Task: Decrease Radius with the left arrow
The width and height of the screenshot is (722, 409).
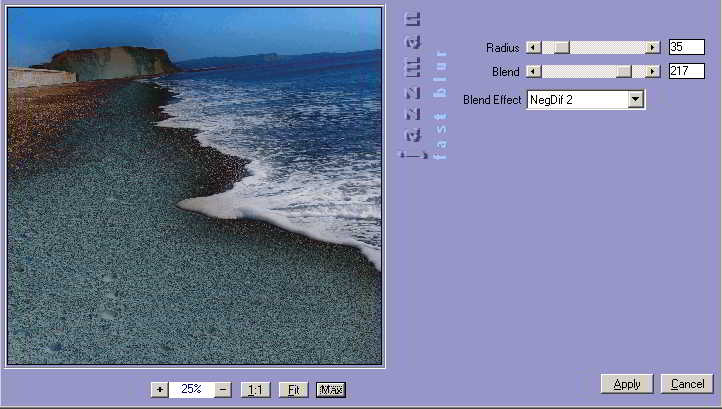Action: point(533,47)
